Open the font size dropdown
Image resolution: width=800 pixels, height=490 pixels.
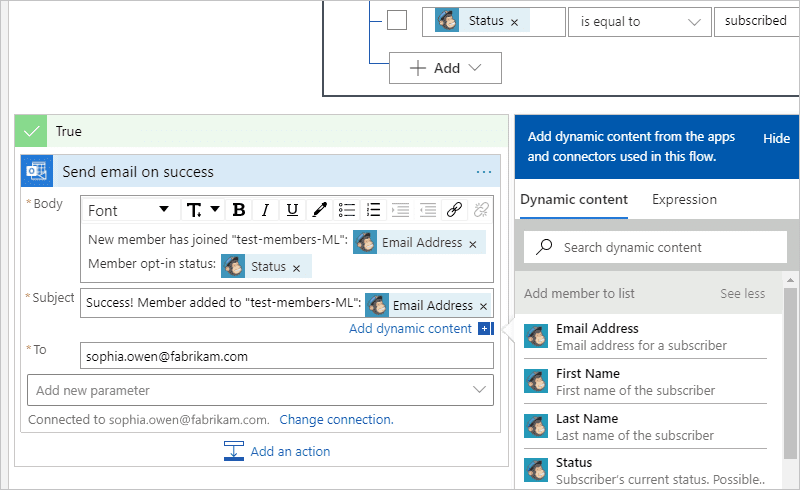[203, 210]
